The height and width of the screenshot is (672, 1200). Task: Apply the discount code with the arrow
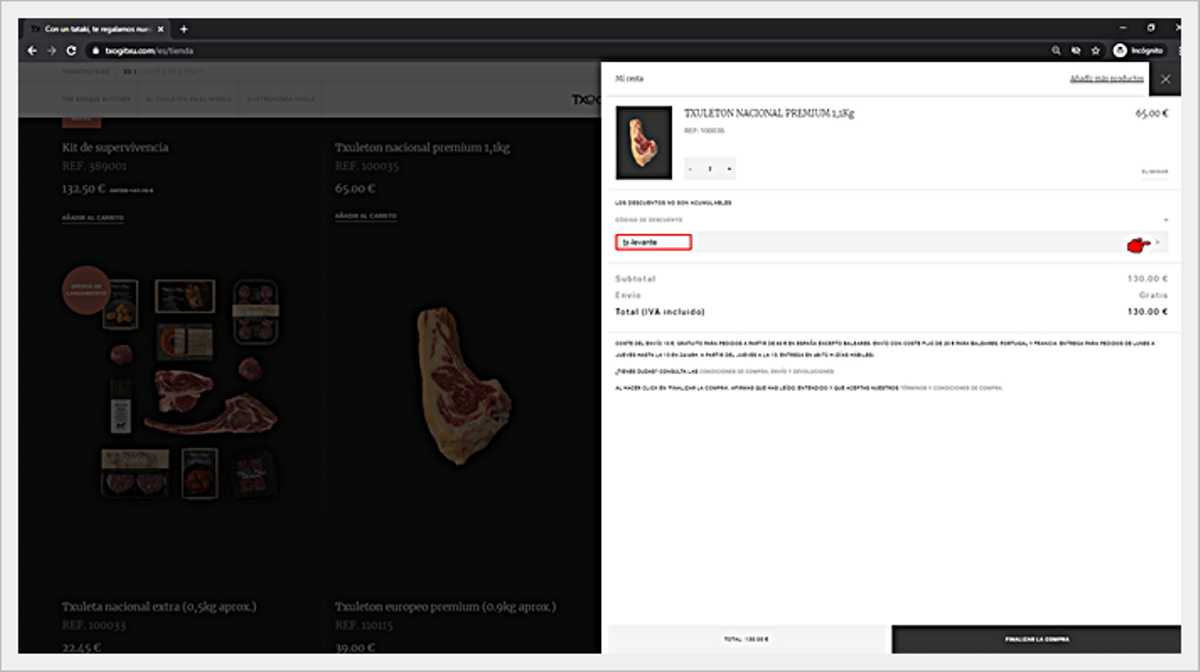pyautogui.click(x=1158, y=243)
